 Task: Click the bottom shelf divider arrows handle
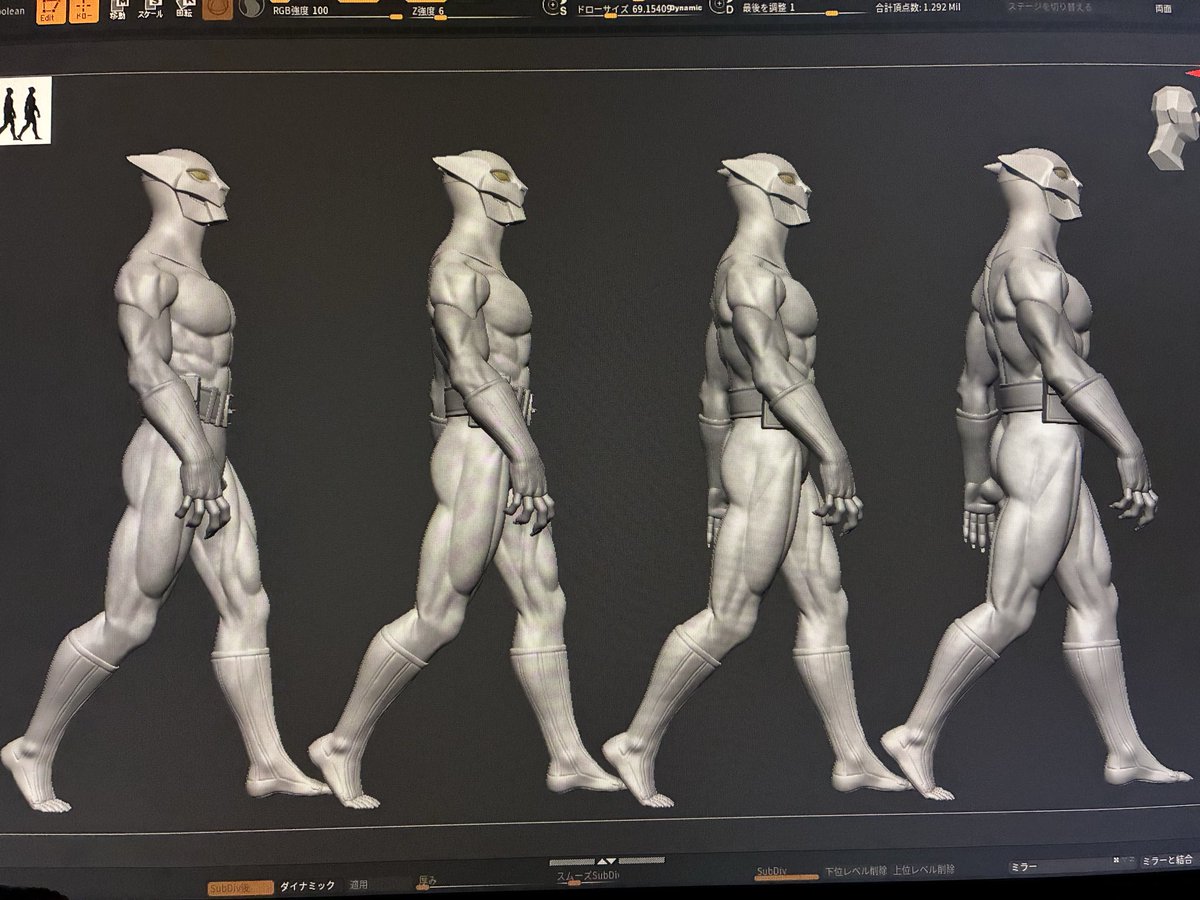click(608, 862)
